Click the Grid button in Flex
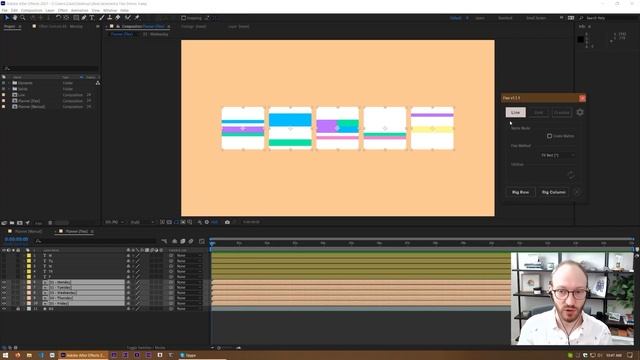 tap(539, 112)
